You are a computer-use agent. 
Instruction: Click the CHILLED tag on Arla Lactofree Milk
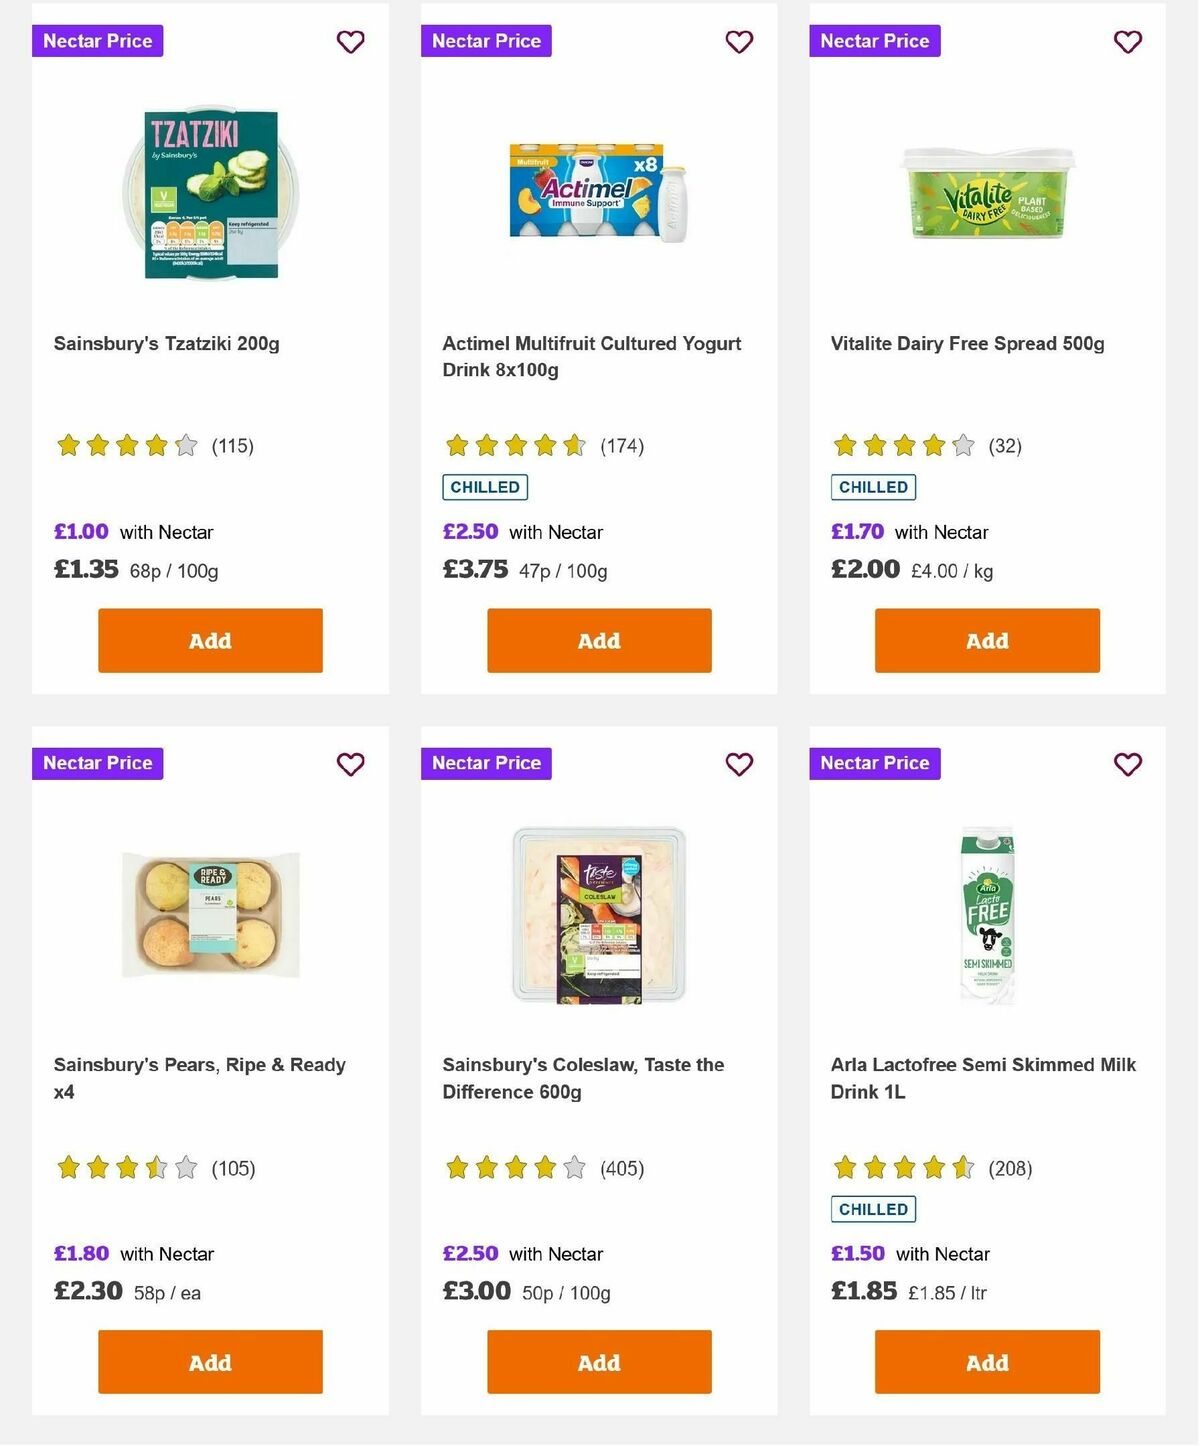point(873,1208)
